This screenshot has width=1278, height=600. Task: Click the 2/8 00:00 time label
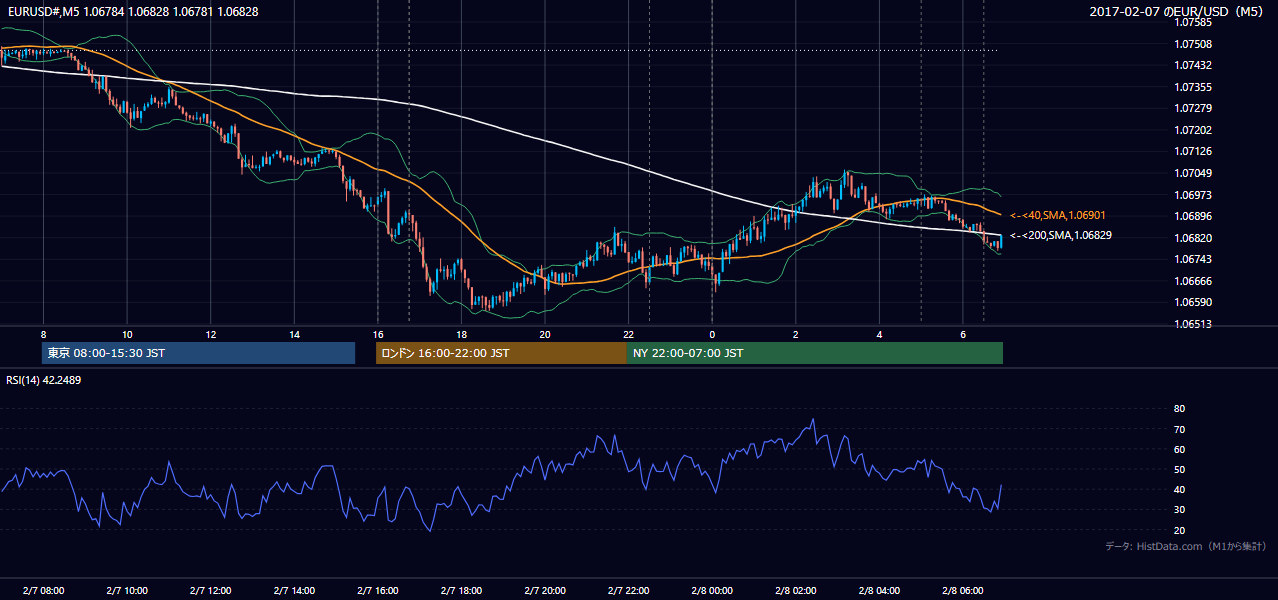point(712,591)
